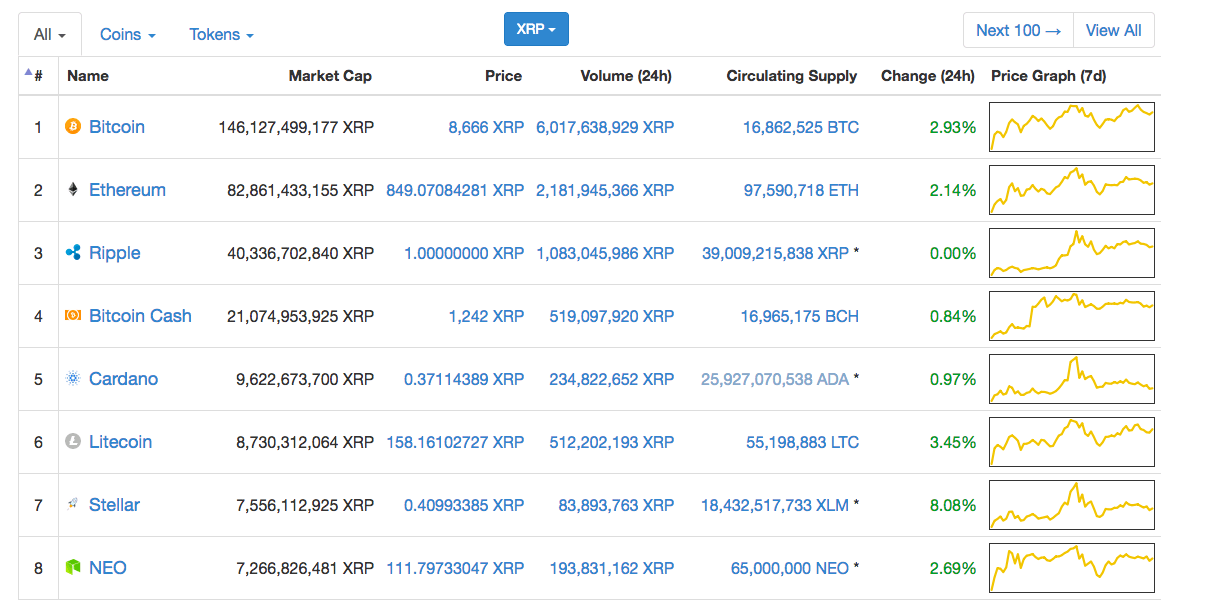Click NEO supply 65,000,000 NEO
The width and height of the screenshot is (1225, 600).
tap(790, 568)
